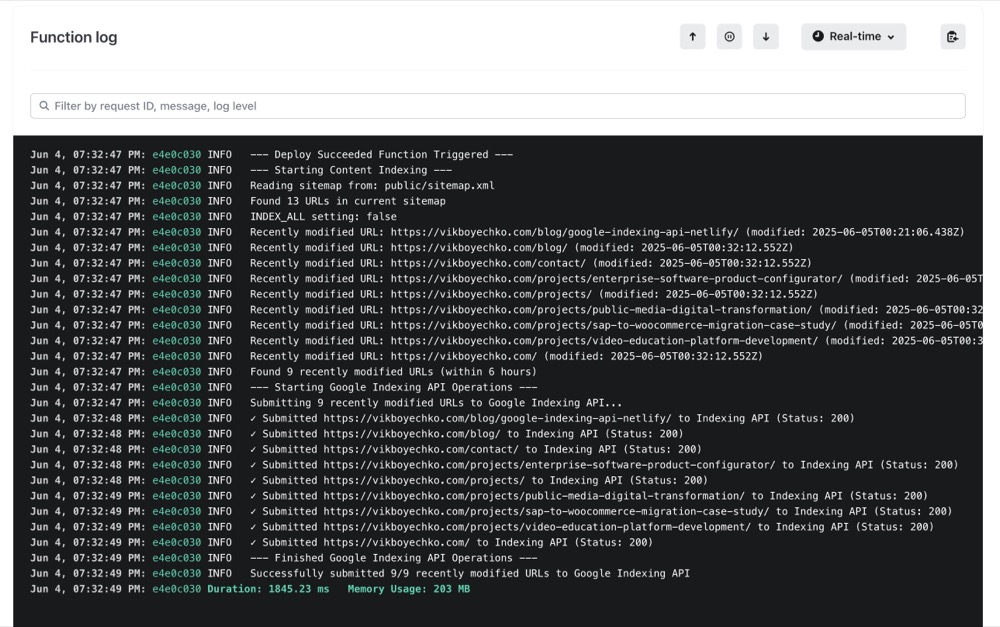This screenshot has width=1000, height=627.
Task: Select Submitted video-education-platform-development line
Action: pyautogui.click(x=482, y=527)
